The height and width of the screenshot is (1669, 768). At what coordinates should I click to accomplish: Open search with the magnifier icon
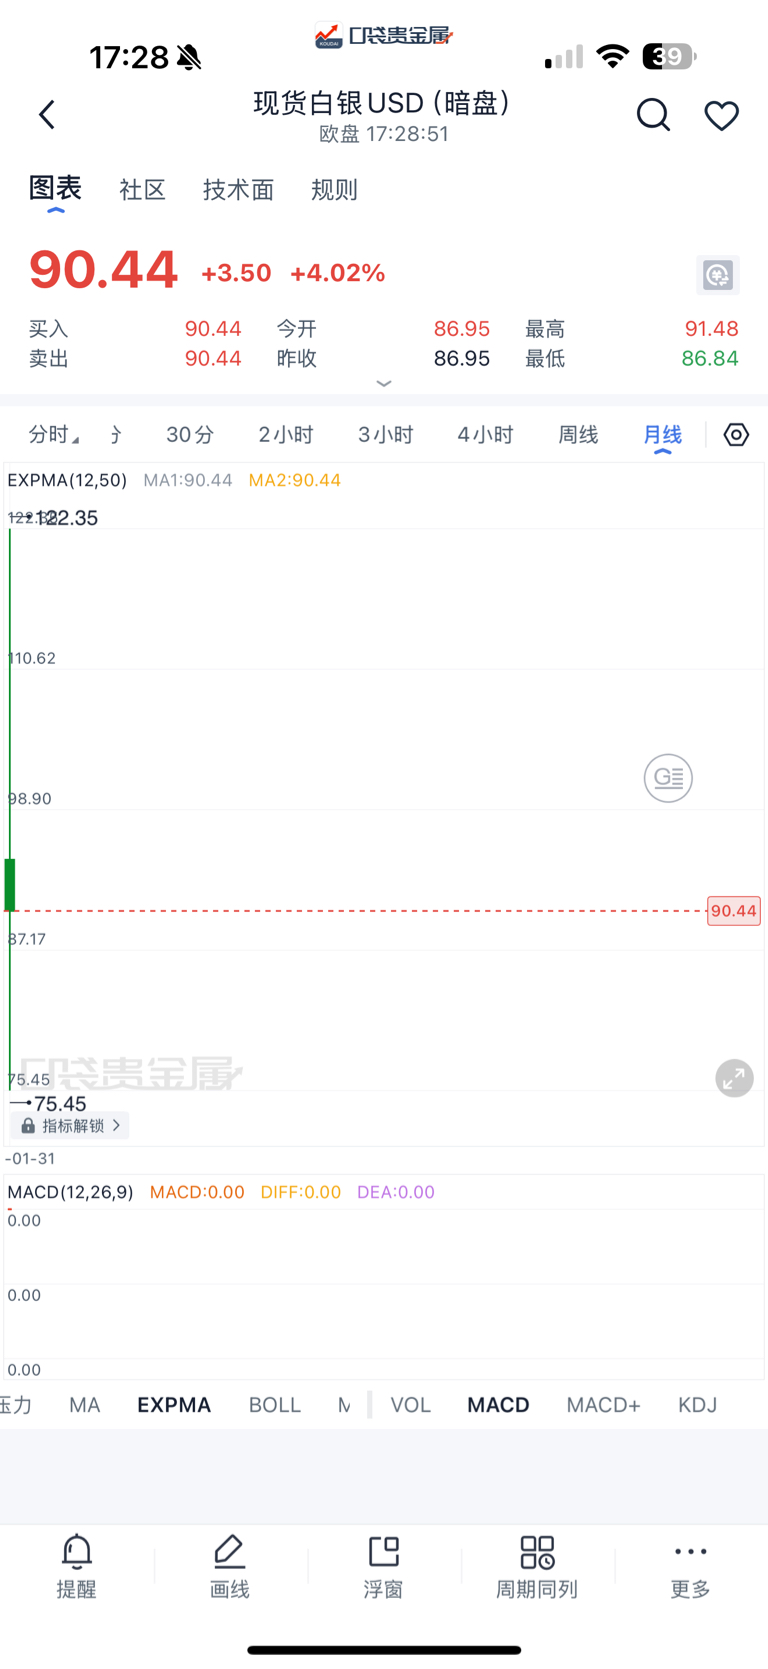(x=653, y=115)
